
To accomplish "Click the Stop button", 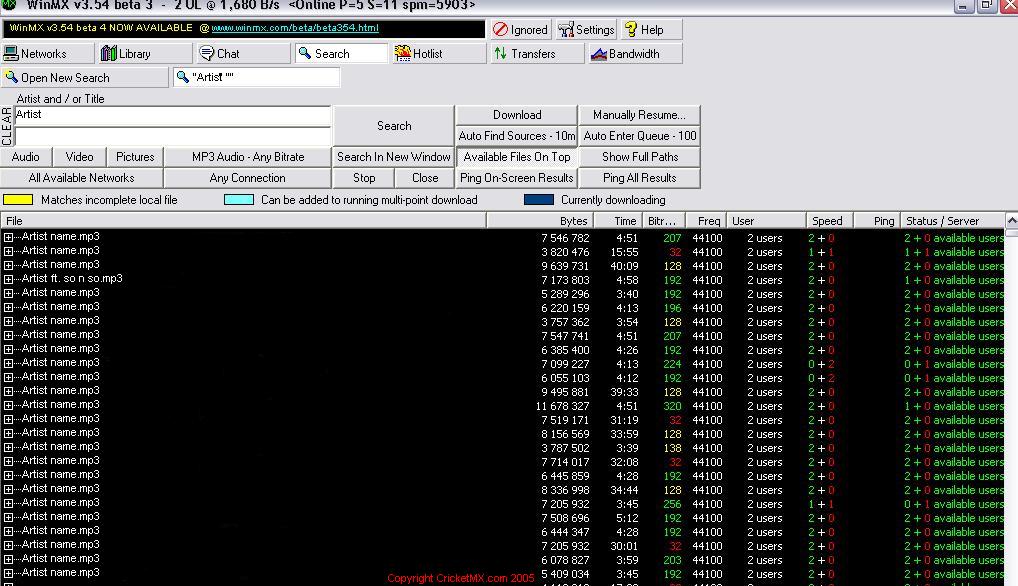I will (364, 178).
